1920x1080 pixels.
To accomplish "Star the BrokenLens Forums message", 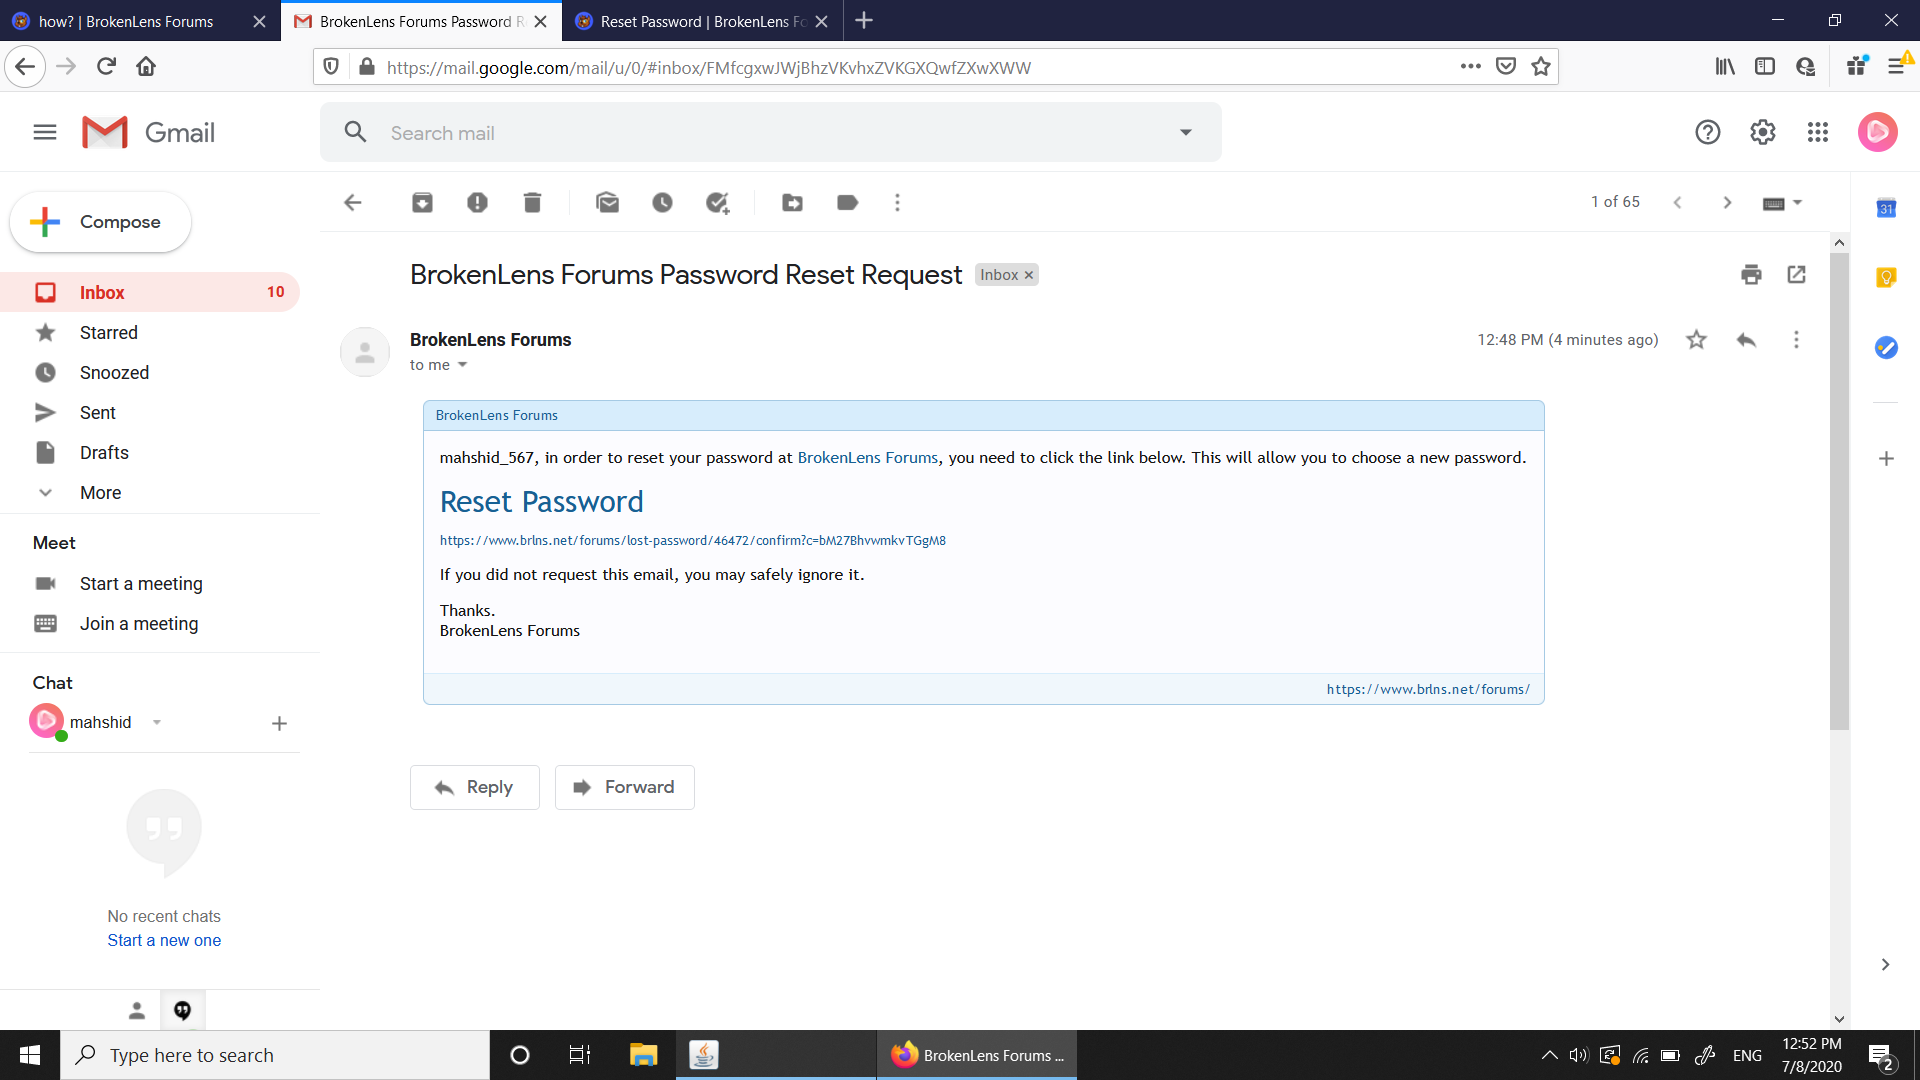I will tap(1696, 340).
